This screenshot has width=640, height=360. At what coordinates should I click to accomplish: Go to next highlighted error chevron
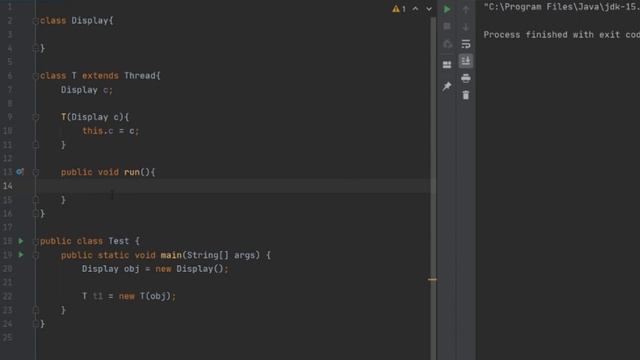(429, 9)
